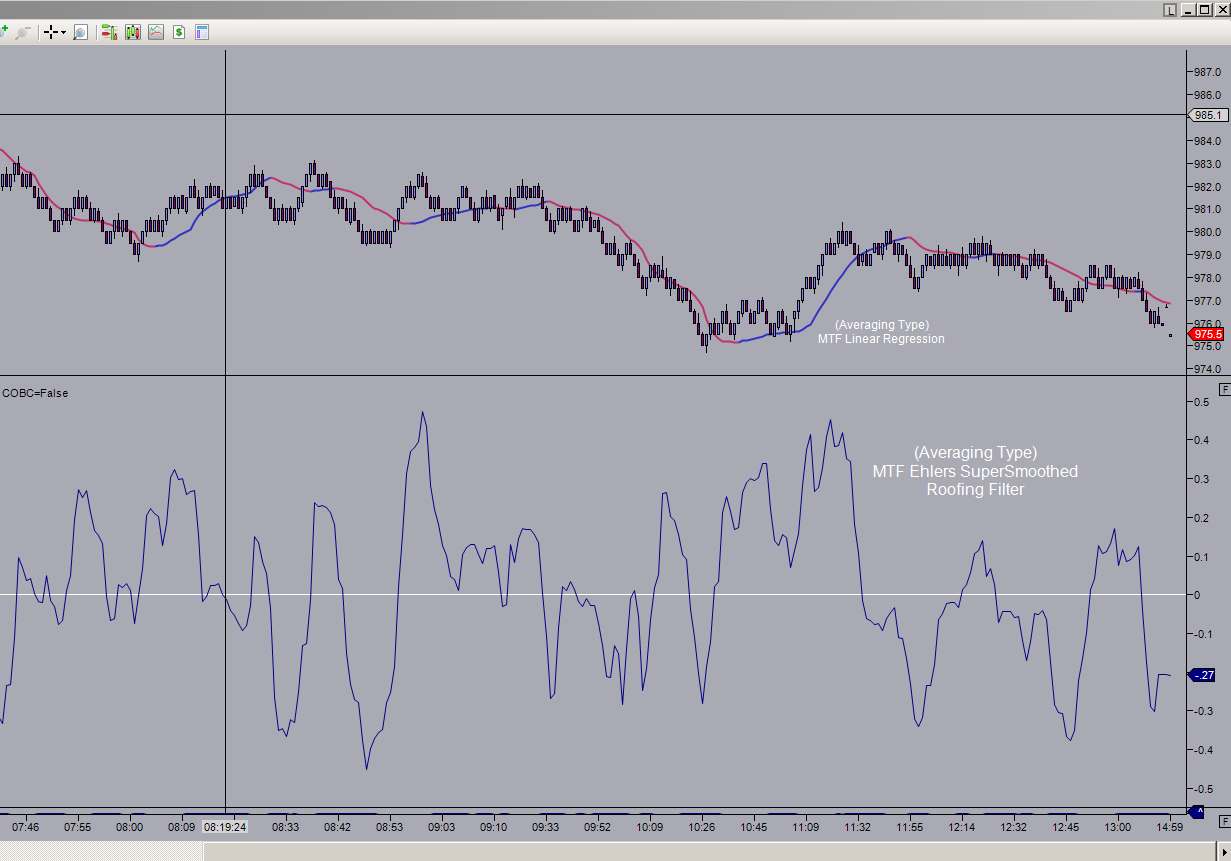Image resolution: width=1231 pixels, height=861 pixels.
Task: Click the F button on price panel
Action: (1223, 388)
